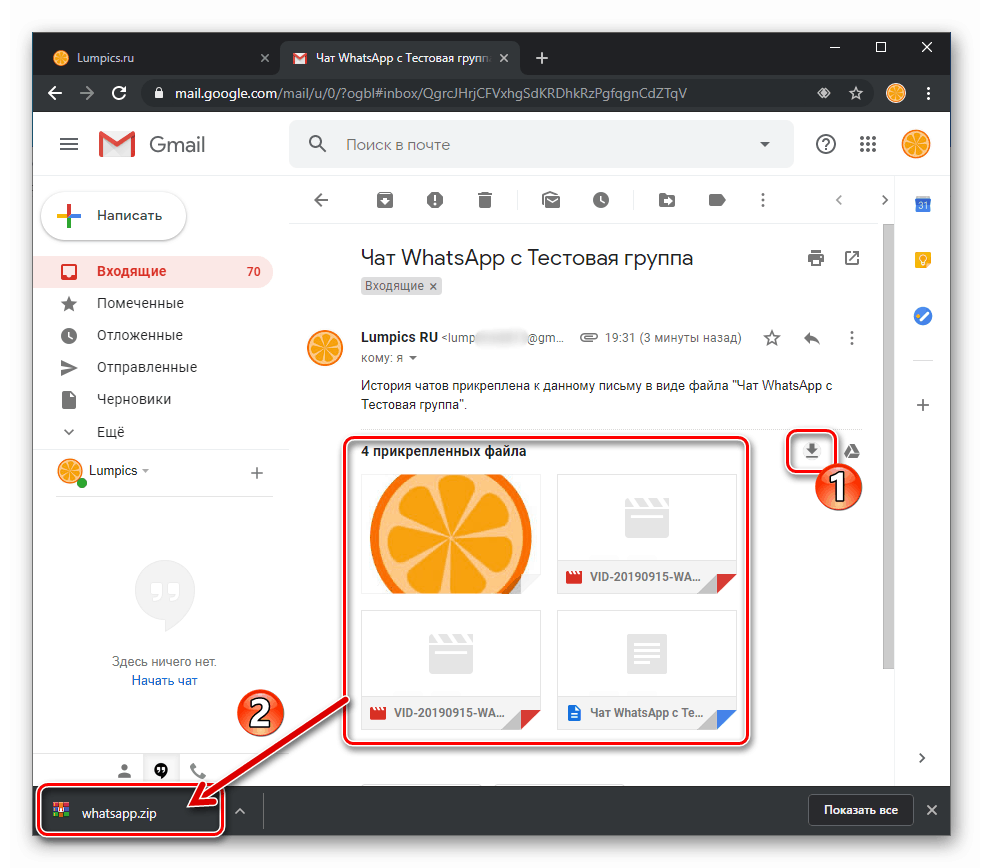Image resolution: width=983 pixels, height=868 pixels.
Task: Reload the Gmail page
Action: [119, 93]
